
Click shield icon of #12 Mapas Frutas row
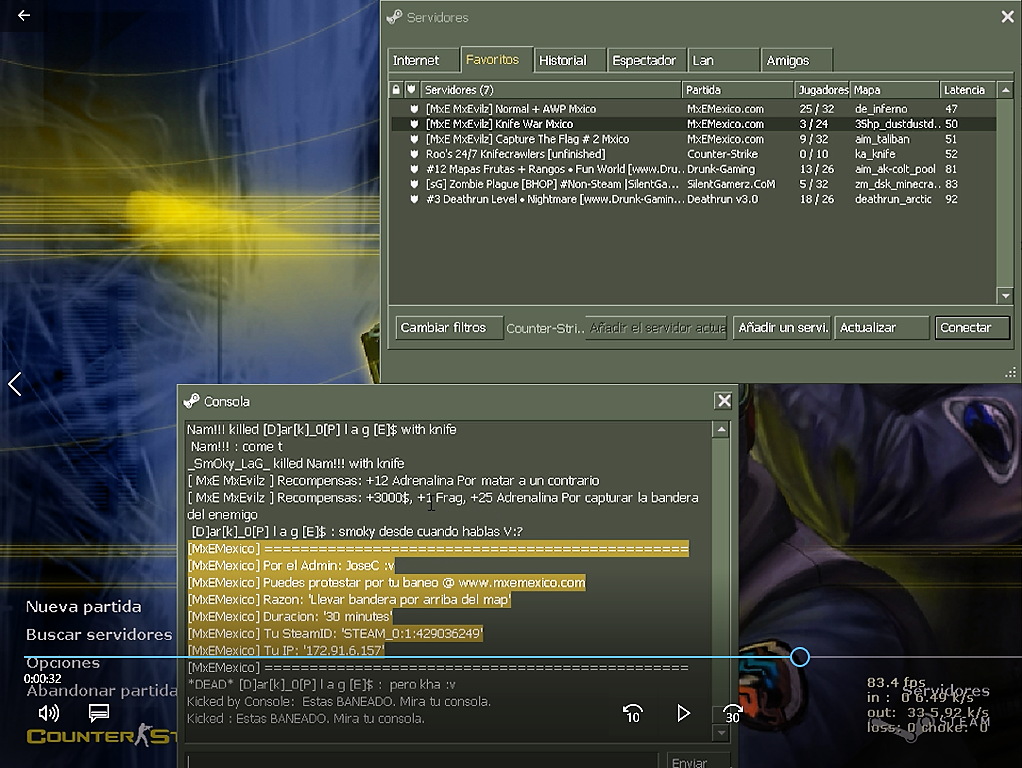[413, 169]
